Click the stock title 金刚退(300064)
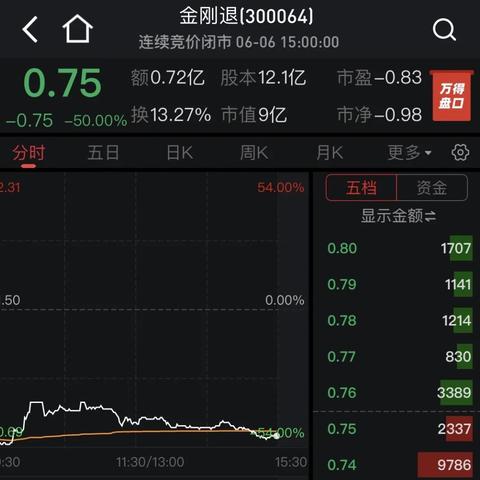Viewport: 480px width, 480px height. point(246,16)
